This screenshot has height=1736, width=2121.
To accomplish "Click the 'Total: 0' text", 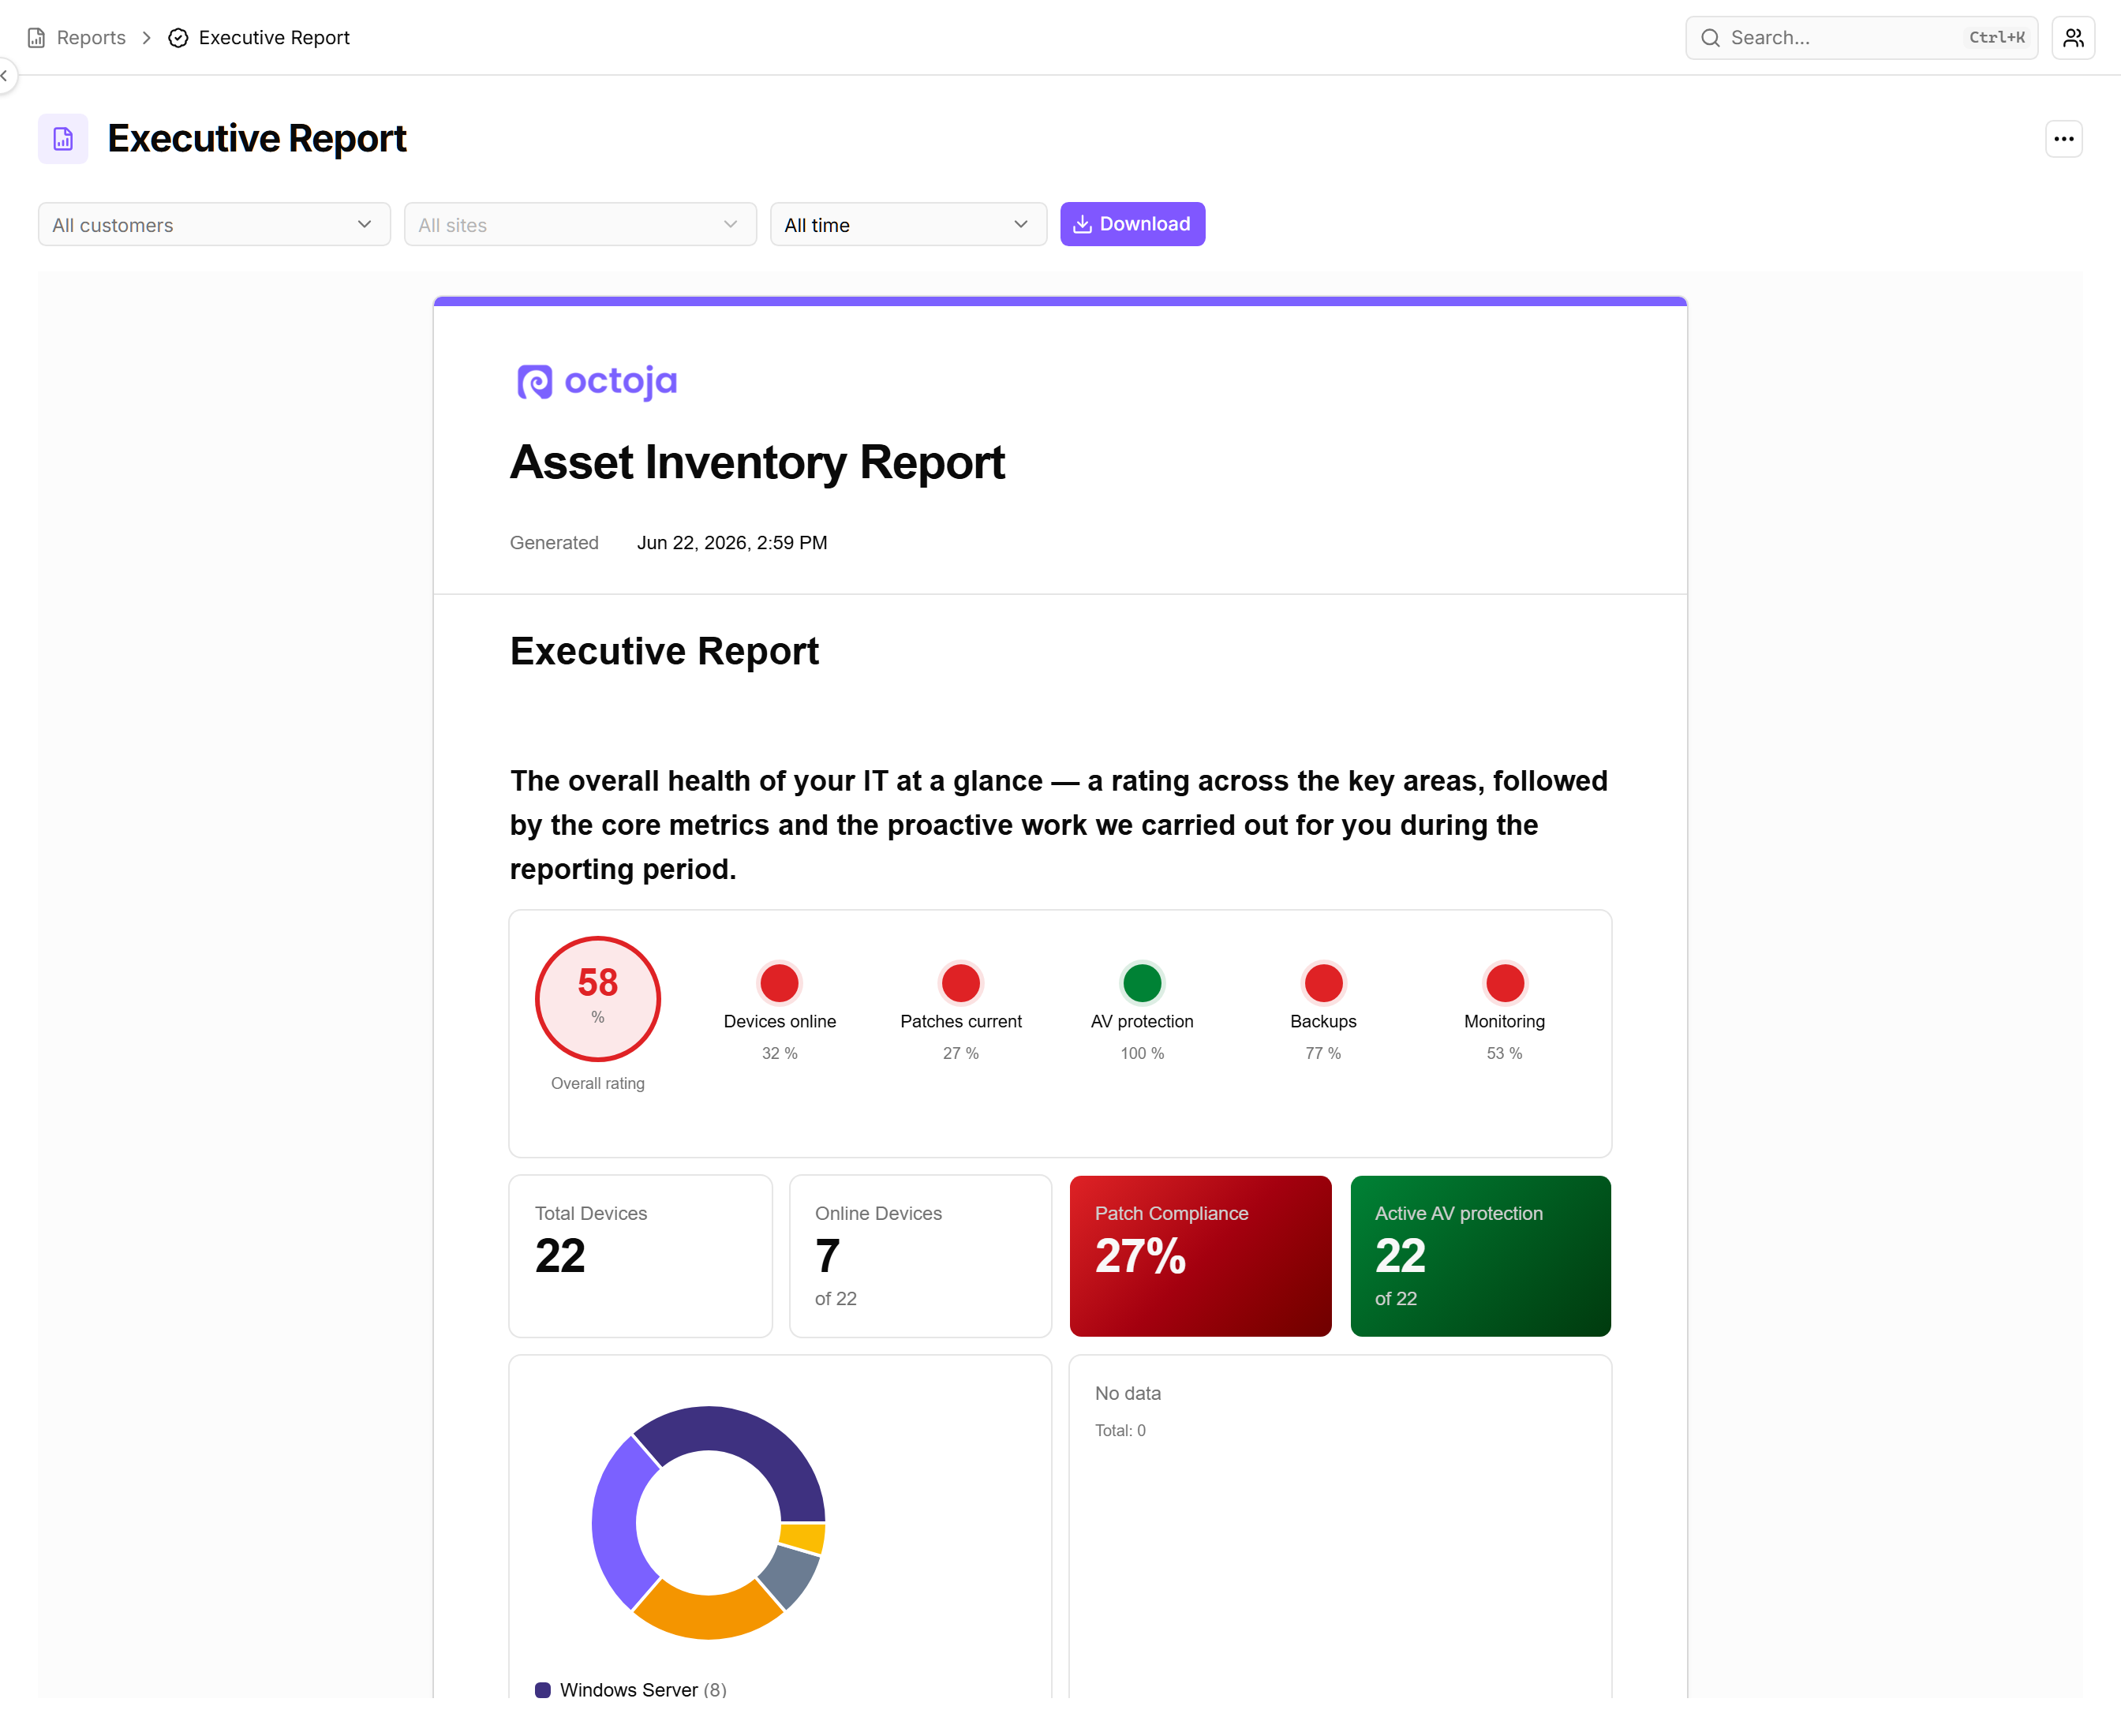I will click(x=1120, y=1431).
